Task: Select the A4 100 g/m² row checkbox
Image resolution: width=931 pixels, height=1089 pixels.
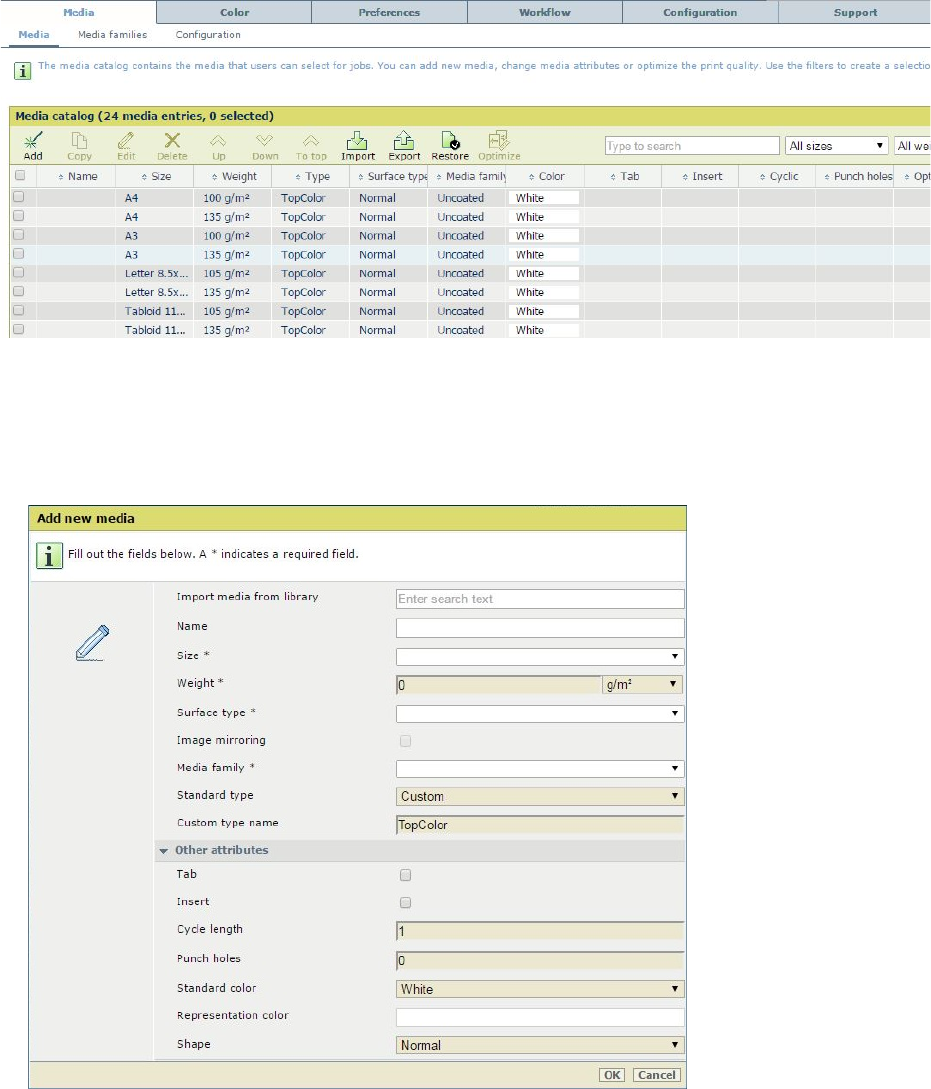Action: pyautogui.click(x=19, y=197)
